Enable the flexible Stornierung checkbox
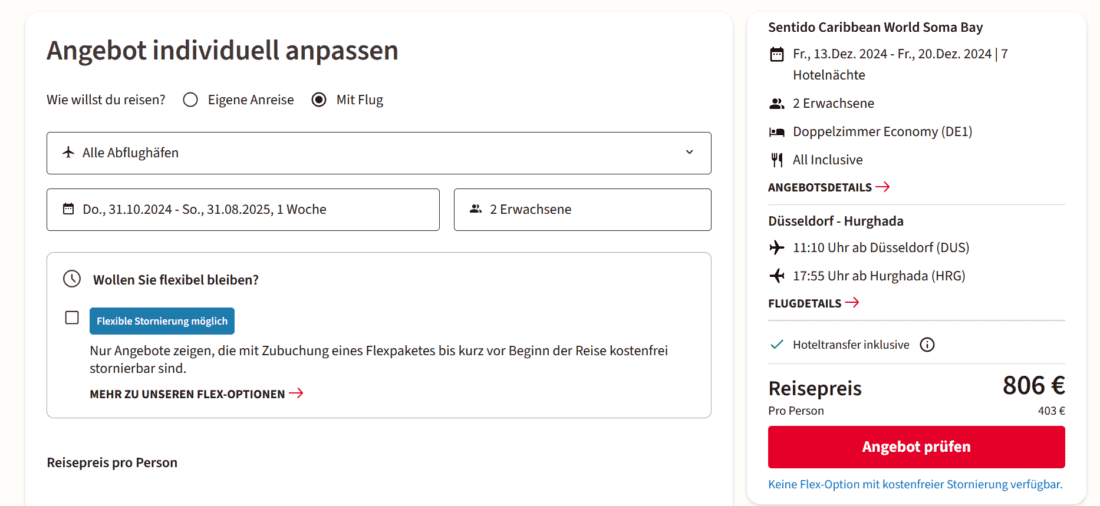The width and height of the screenshot is (1100, 506). point(72,318)
